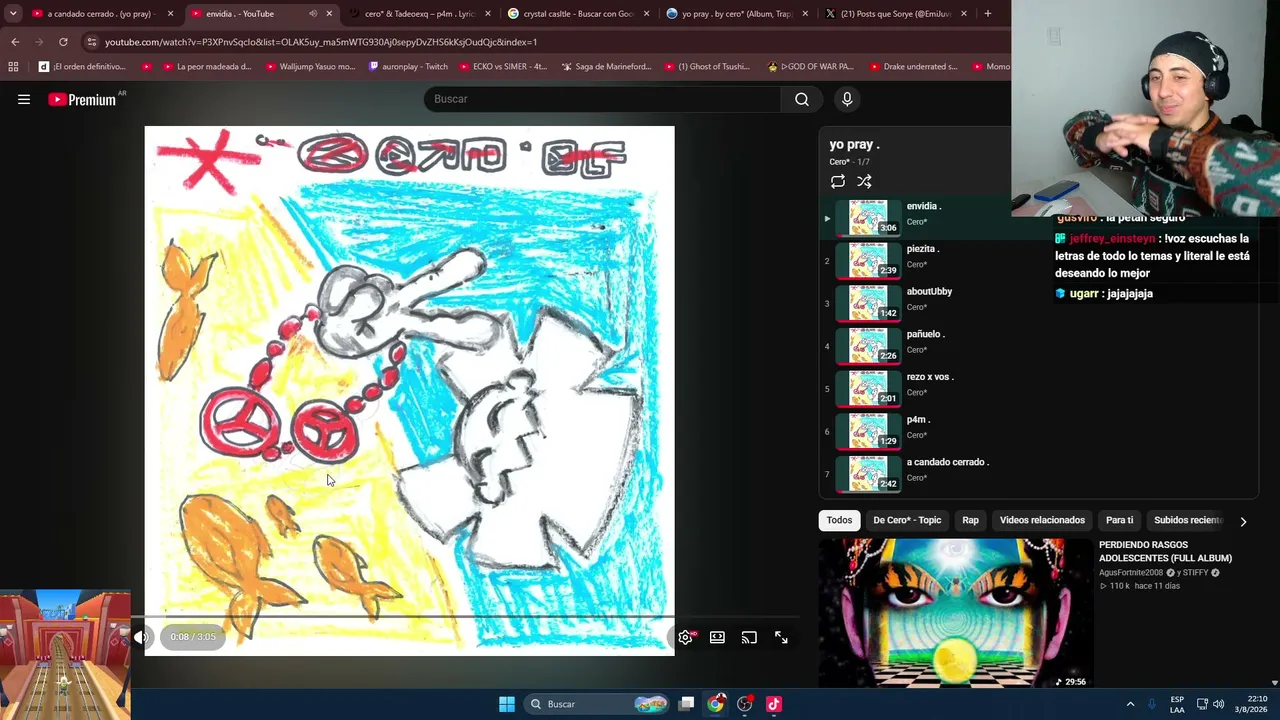The image size is (1280, 720).
Task: Open the YouTube hamburger guide menu
Action: [x=24, y=99]
